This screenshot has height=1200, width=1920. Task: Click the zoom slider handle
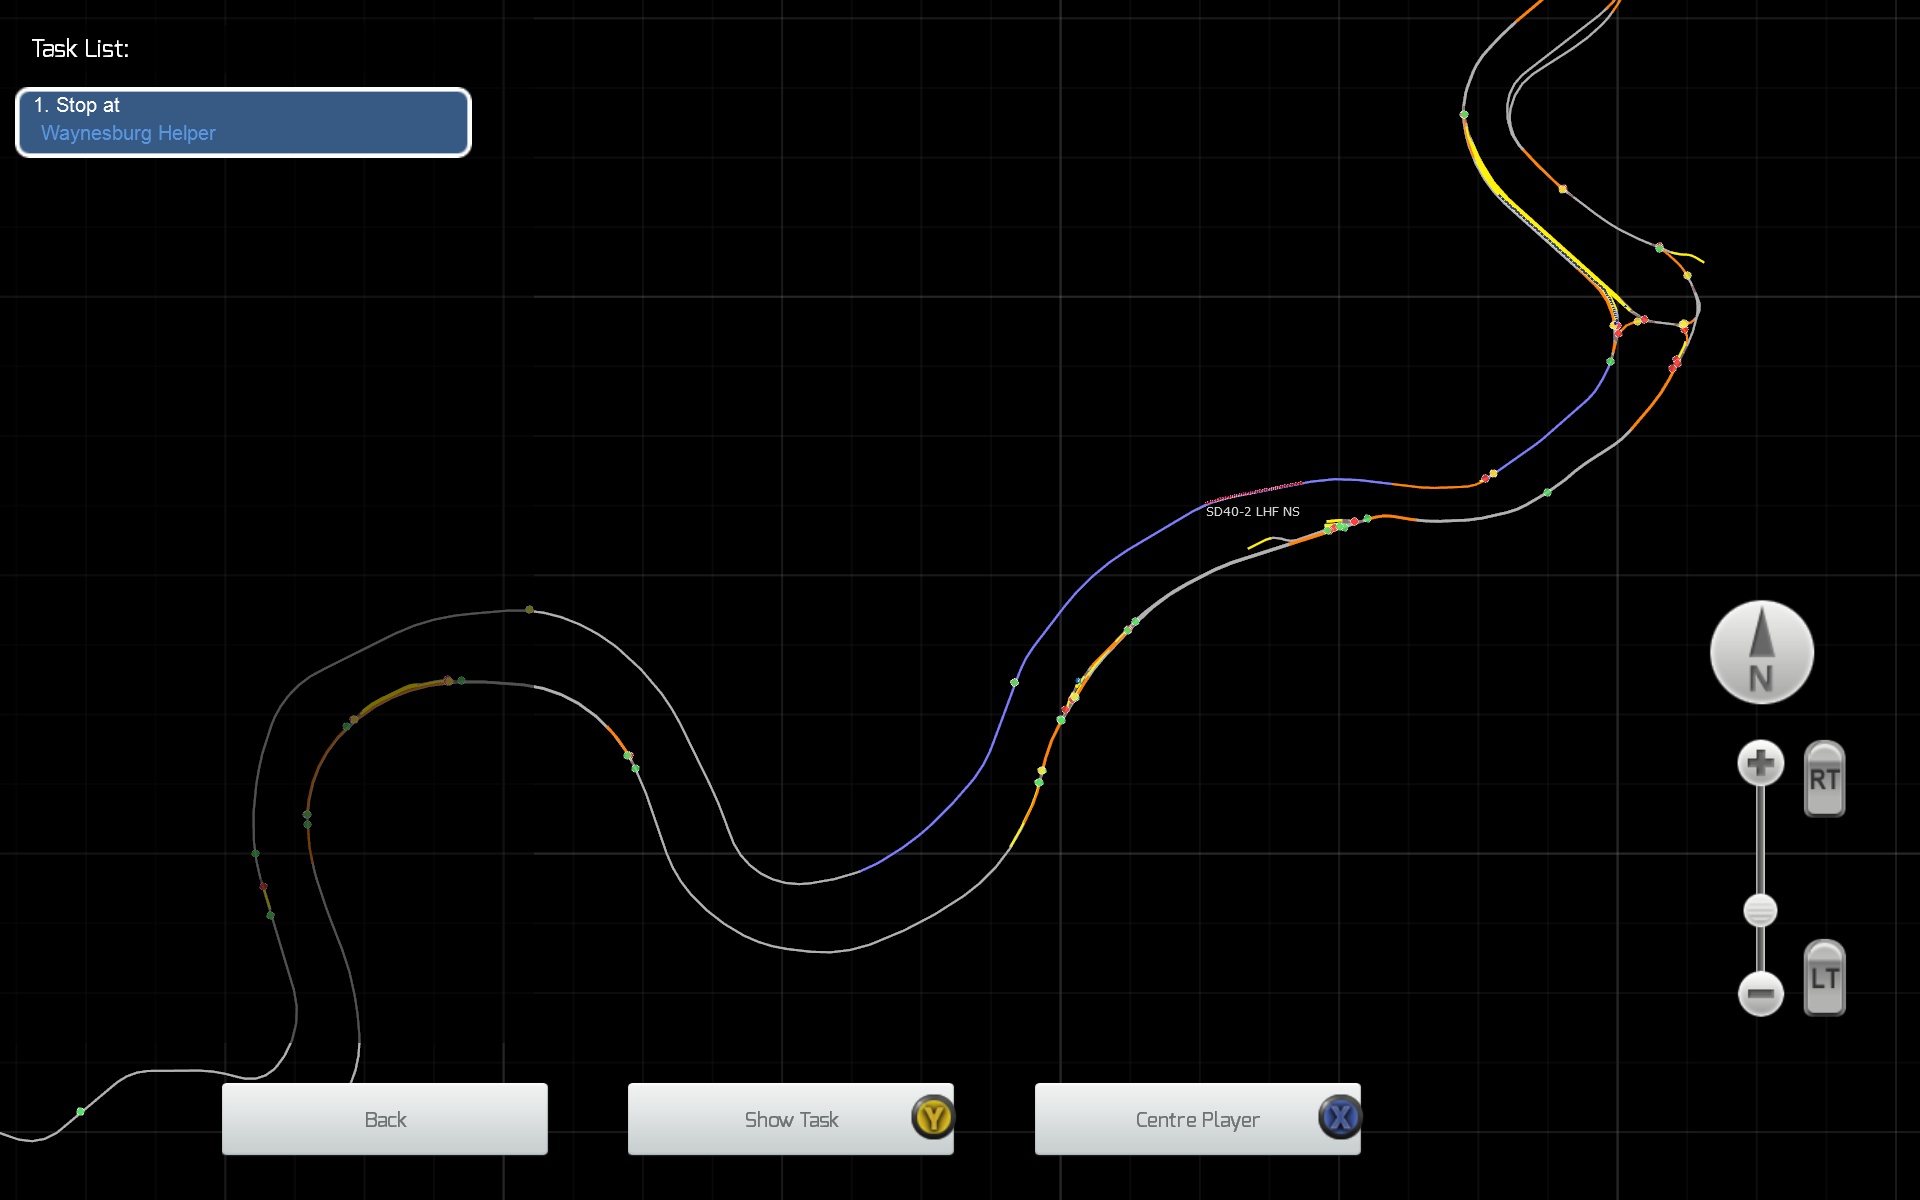point(1760,910)
